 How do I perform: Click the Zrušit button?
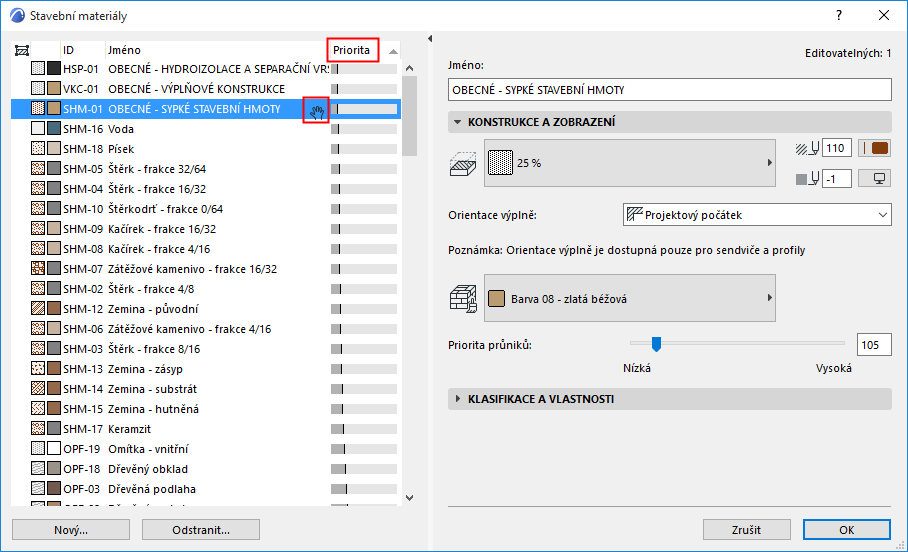tap(746, 529)
